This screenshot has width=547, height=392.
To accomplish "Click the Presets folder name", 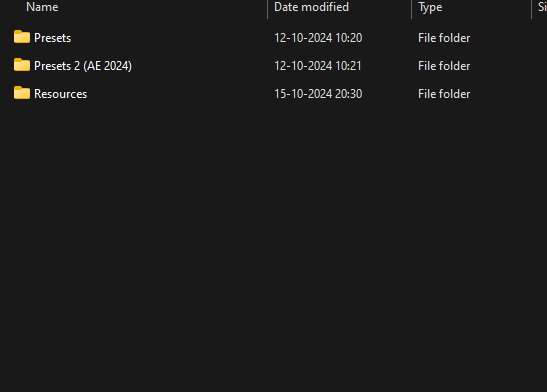I will 52,38.
